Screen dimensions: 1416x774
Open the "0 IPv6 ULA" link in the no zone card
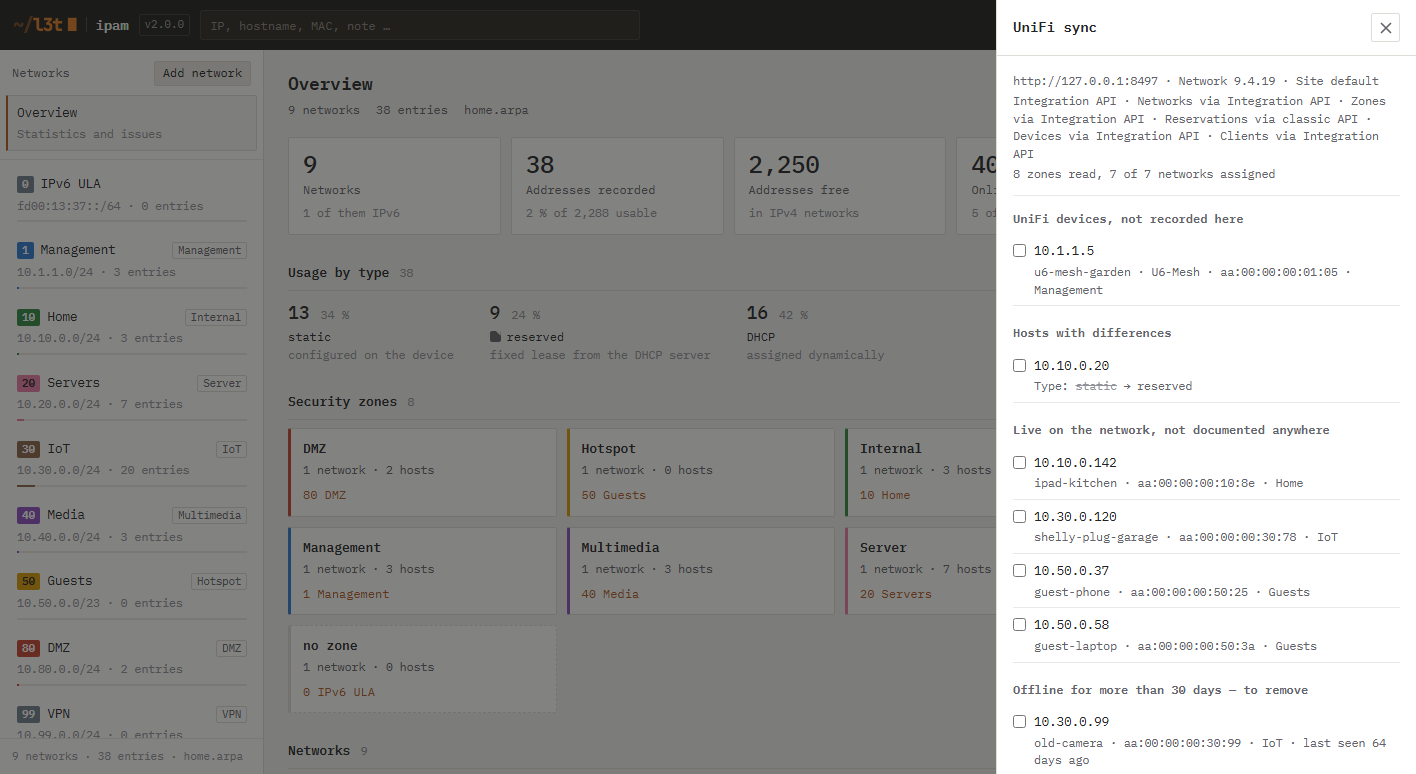[339, 692]
